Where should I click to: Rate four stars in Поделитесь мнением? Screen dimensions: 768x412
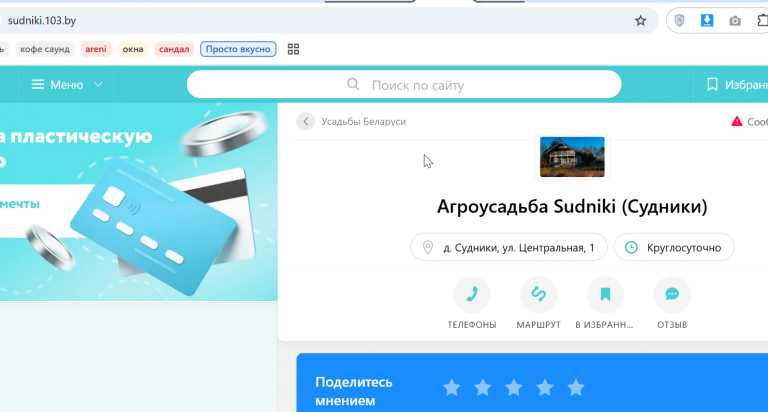tap(545, 388)
